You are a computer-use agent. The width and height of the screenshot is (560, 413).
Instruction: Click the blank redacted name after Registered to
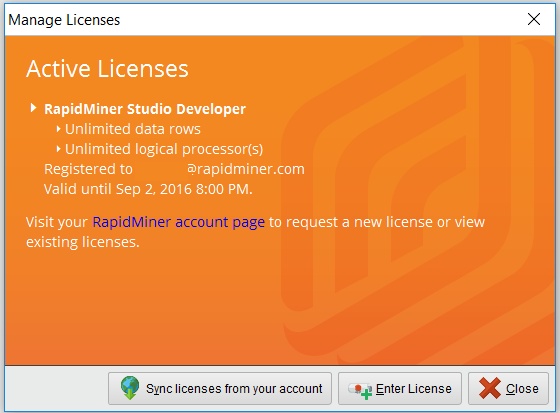[x=160, y=169]
